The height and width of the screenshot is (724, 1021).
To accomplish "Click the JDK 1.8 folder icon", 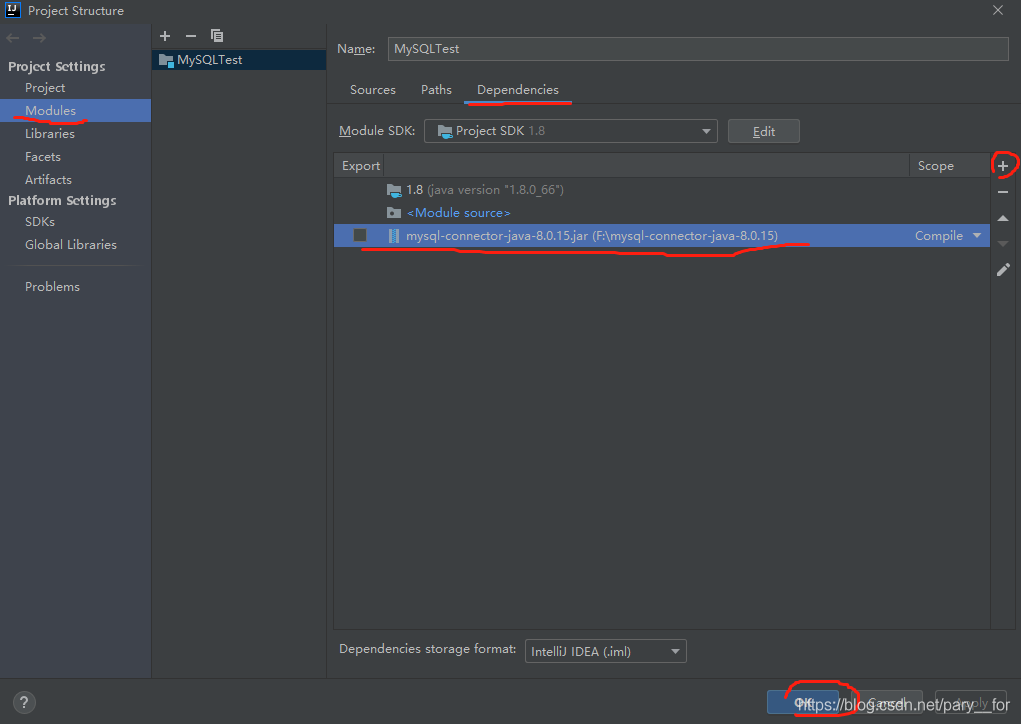I will point(394,190).
